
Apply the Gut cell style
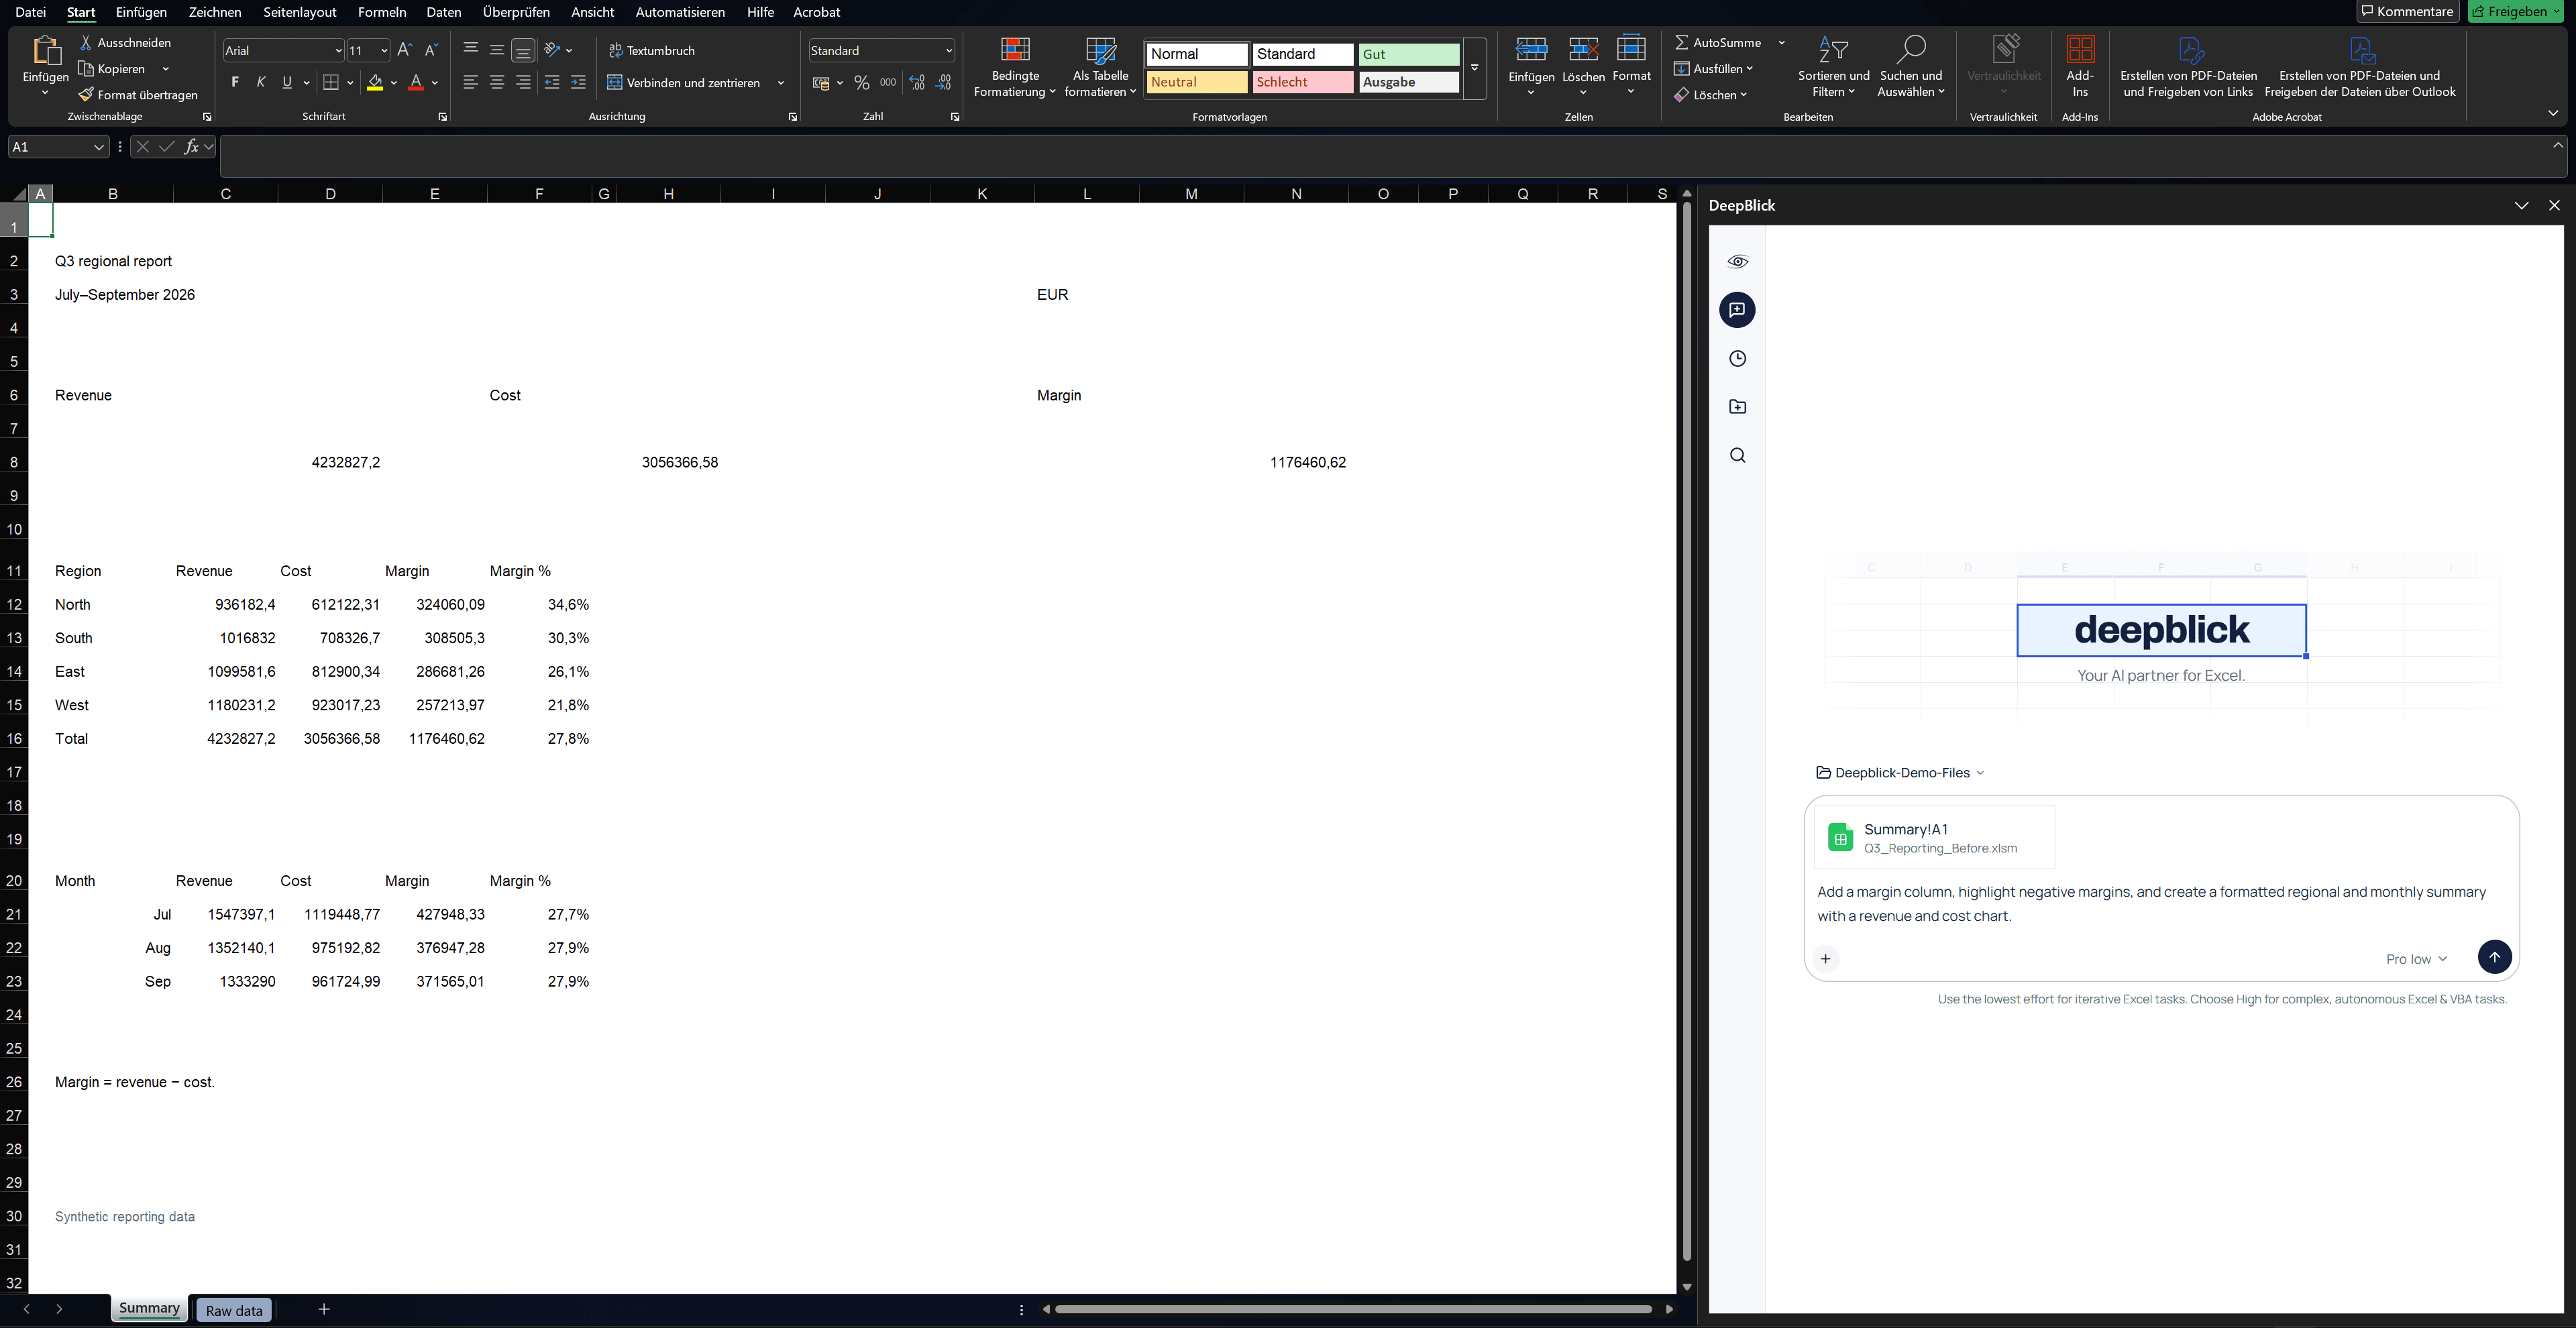point(1409,54)
